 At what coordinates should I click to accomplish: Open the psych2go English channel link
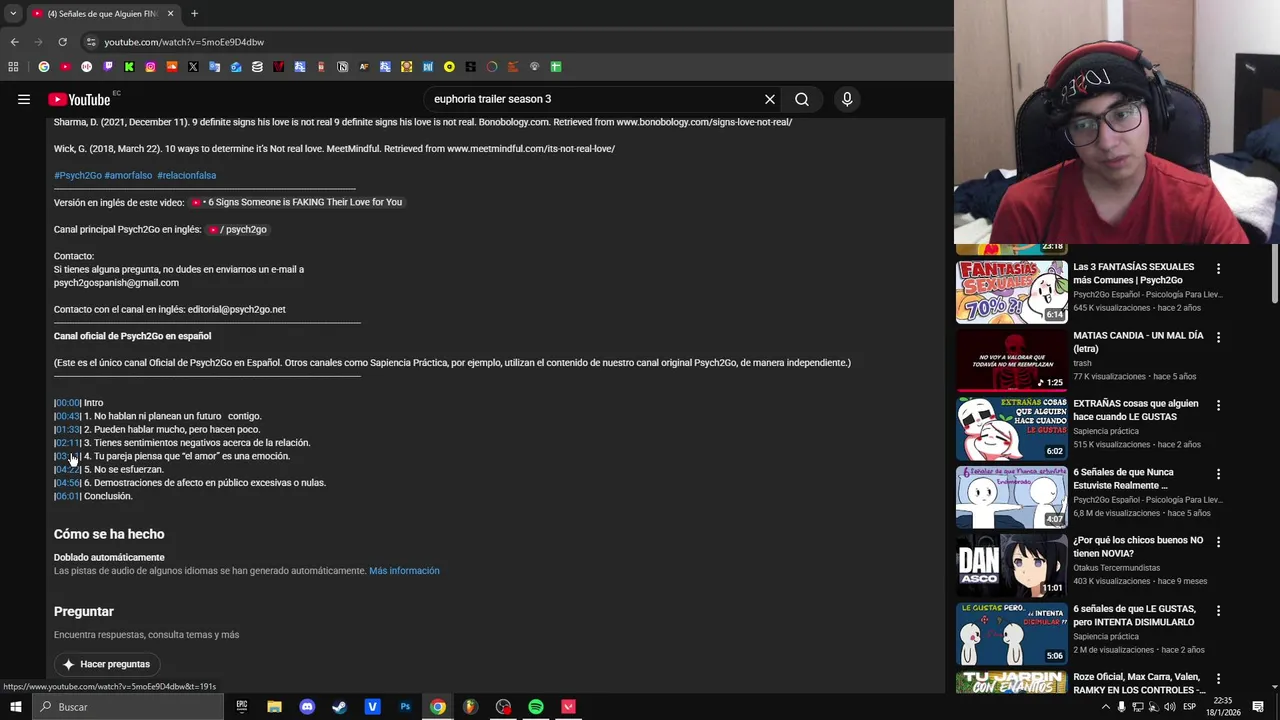click(238, 229)
